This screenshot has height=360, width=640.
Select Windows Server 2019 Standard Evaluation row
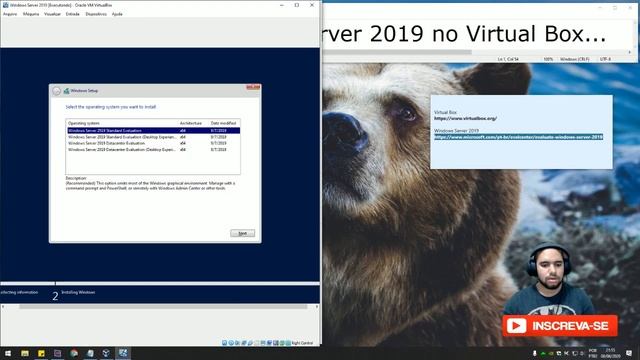tap(153, 131)
